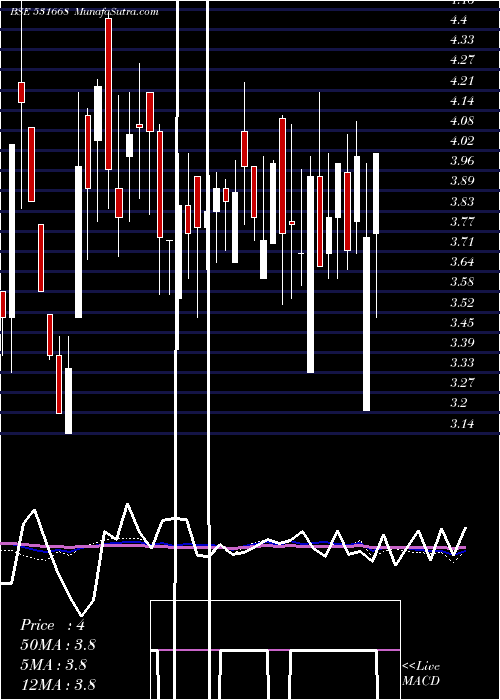Click the 4.33 price axis label
The width and height of the screenshot is (500, 700).
(462, 40)
